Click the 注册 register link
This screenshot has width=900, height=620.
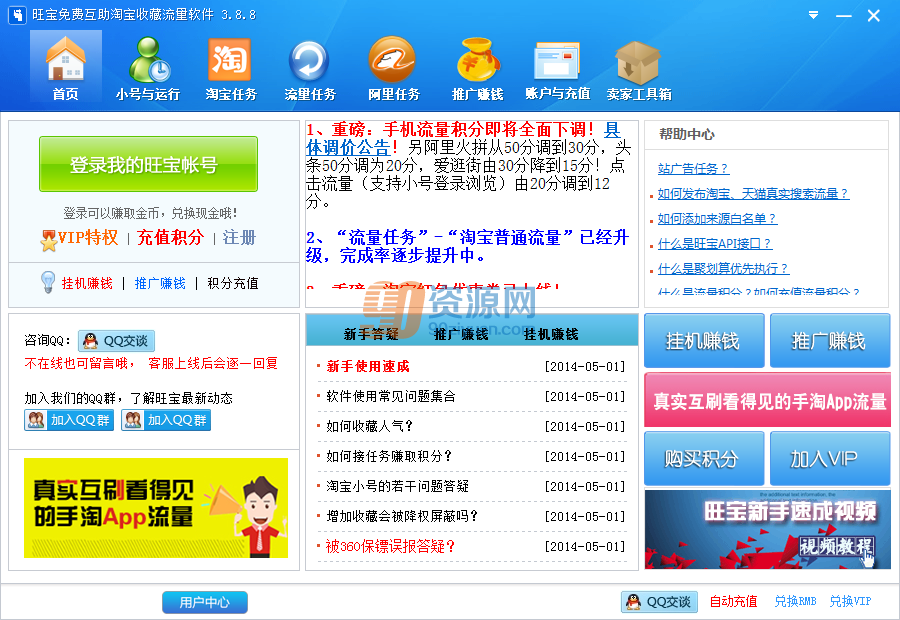[x=239, y=238]
